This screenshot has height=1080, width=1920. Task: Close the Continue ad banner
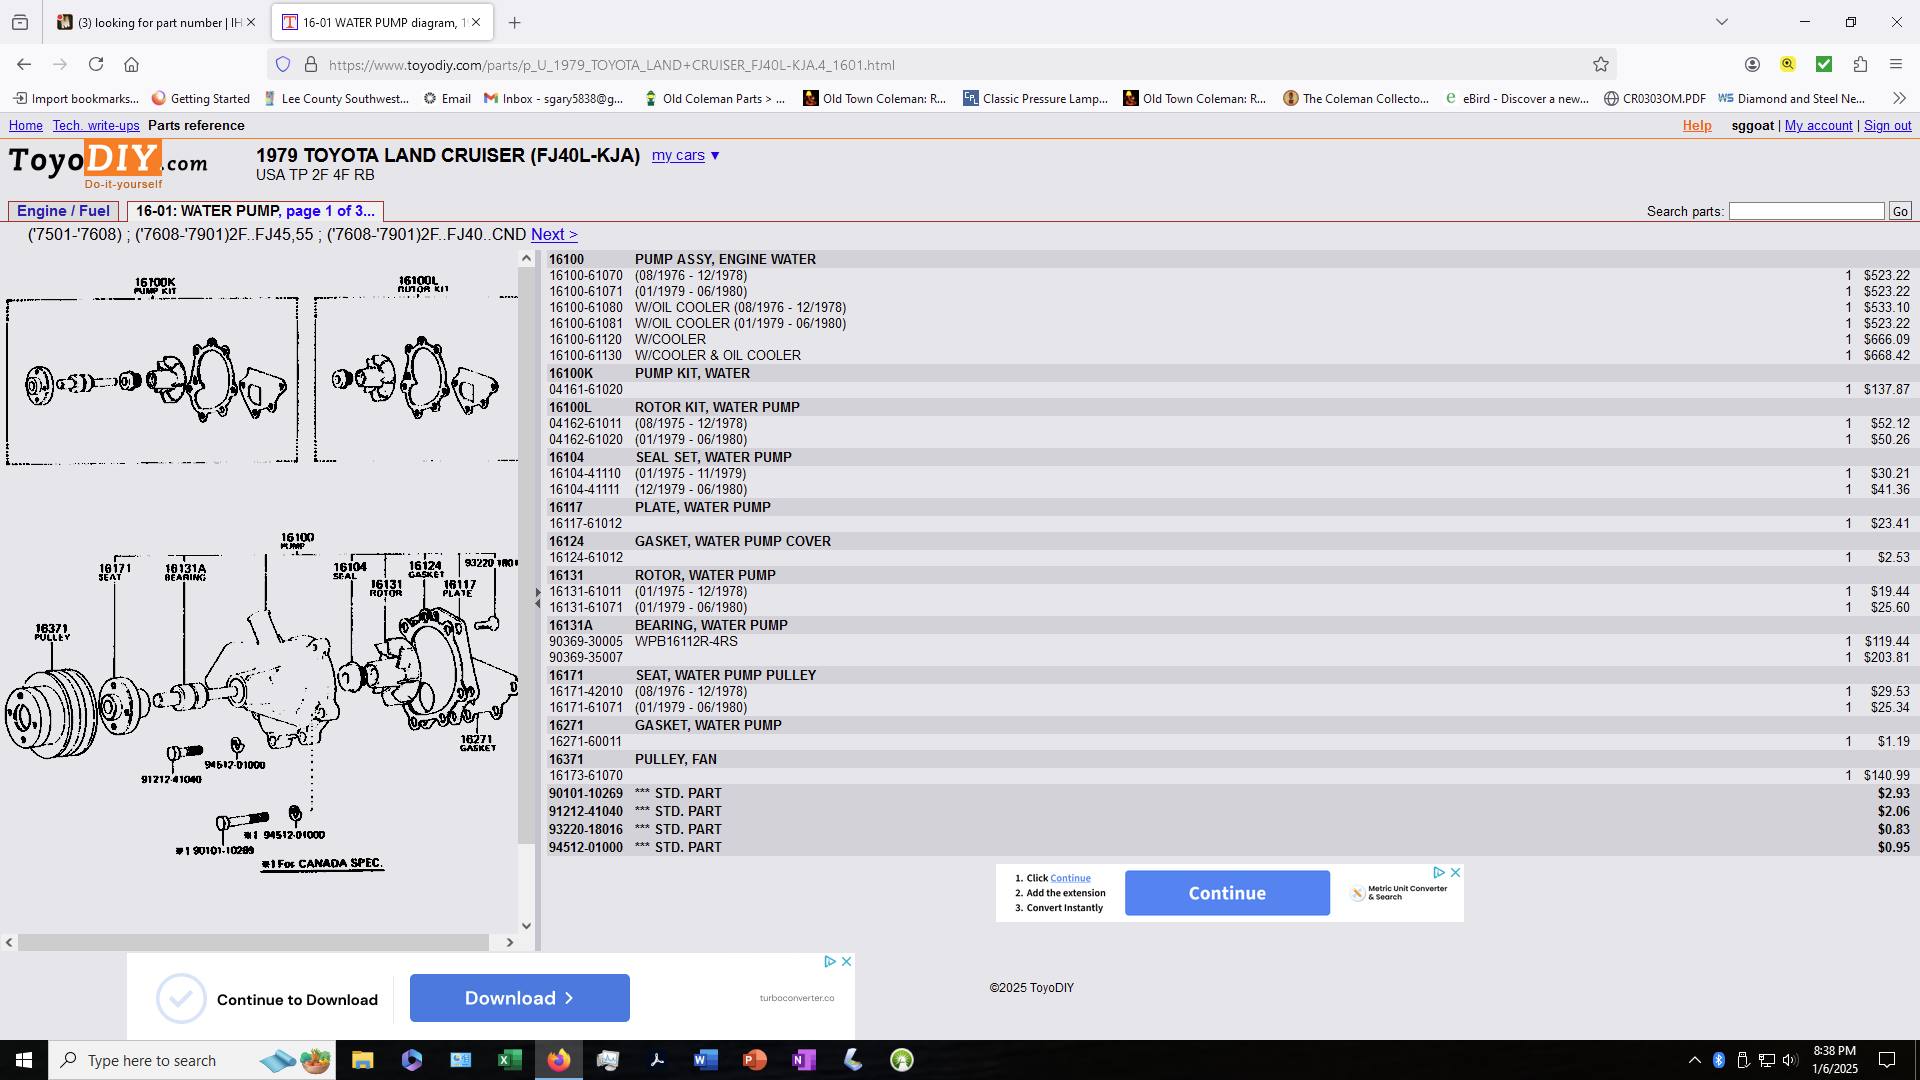point(1455,872)
